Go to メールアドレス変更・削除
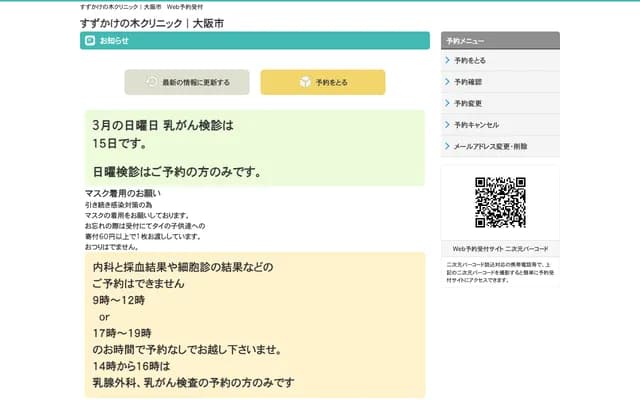The height and width of the screenshot is (400, 640). (x=490, y=146)
